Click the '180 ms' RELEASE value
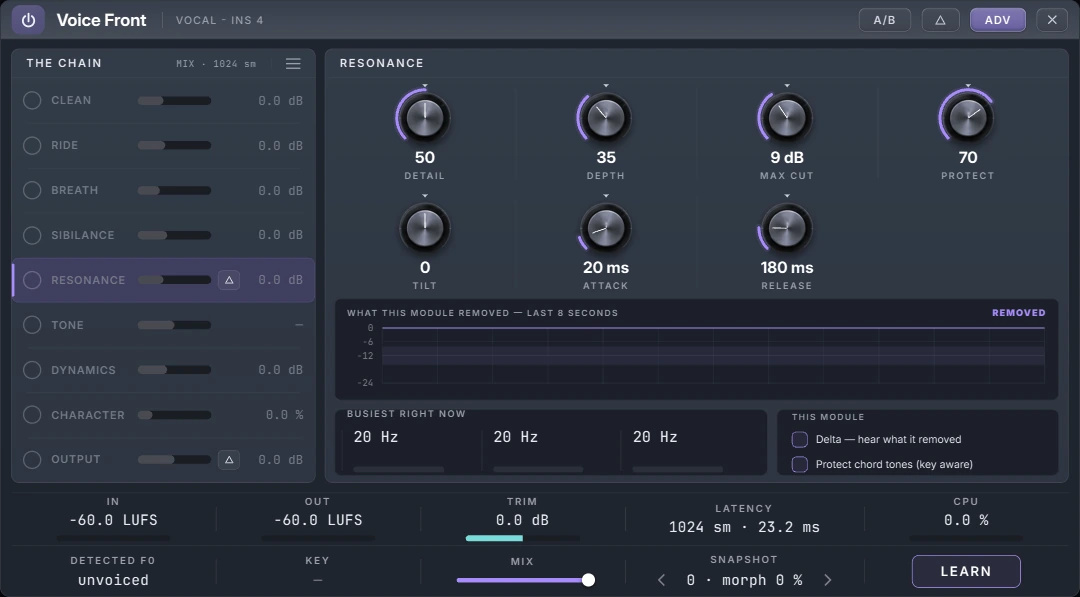Screen dimensions: 1080x597 tap(787, 267)
